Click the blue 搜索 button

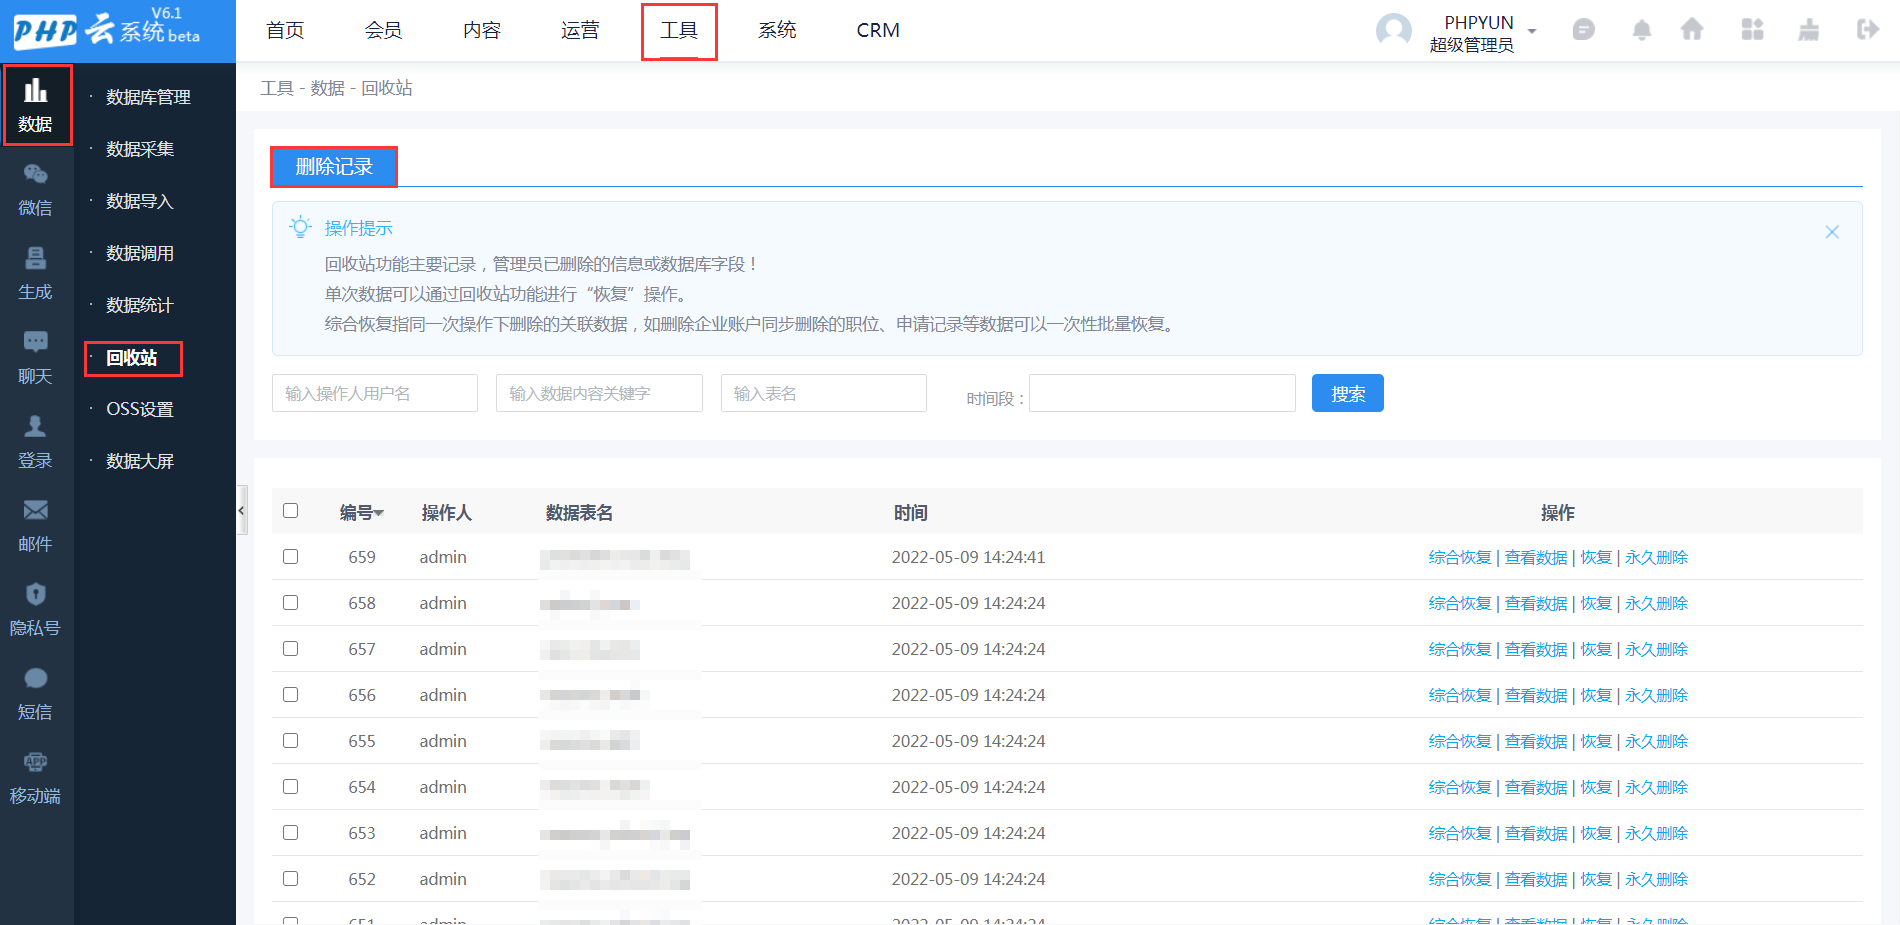(1348, 393)
